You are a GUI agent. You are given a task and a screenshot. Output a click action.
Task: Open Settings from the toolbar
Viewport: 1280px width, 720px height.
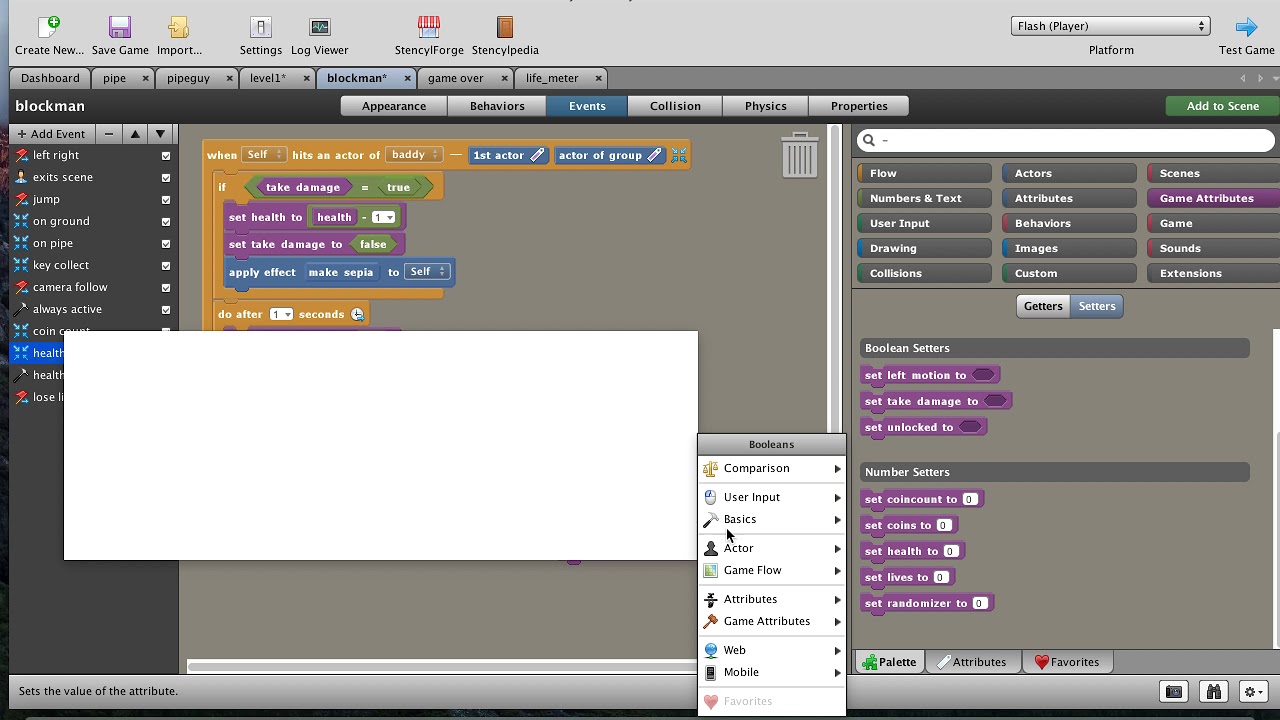pyautogui.click(x=260, y=27)
